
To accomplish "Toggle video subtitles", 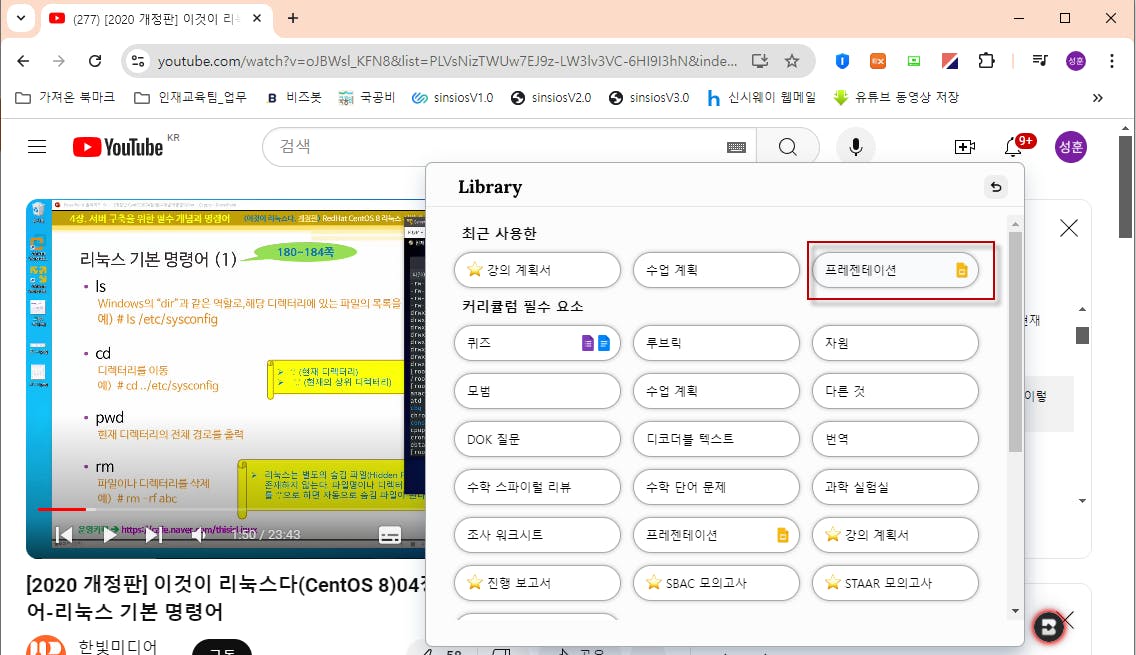I will [x=390, y=535].
